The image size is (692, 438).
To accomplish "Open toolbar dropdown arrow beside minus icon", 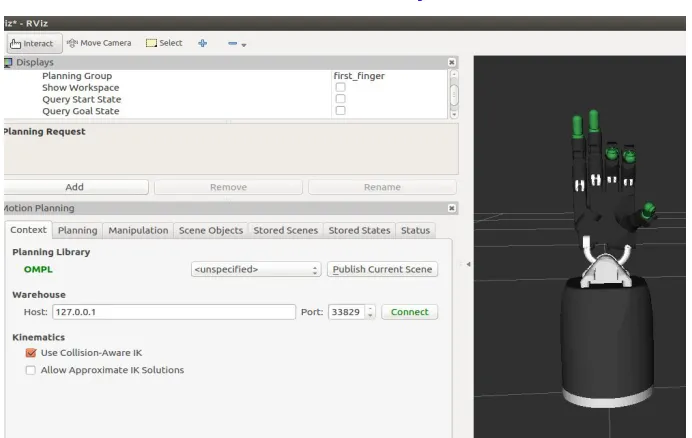I will coord(244,45).
